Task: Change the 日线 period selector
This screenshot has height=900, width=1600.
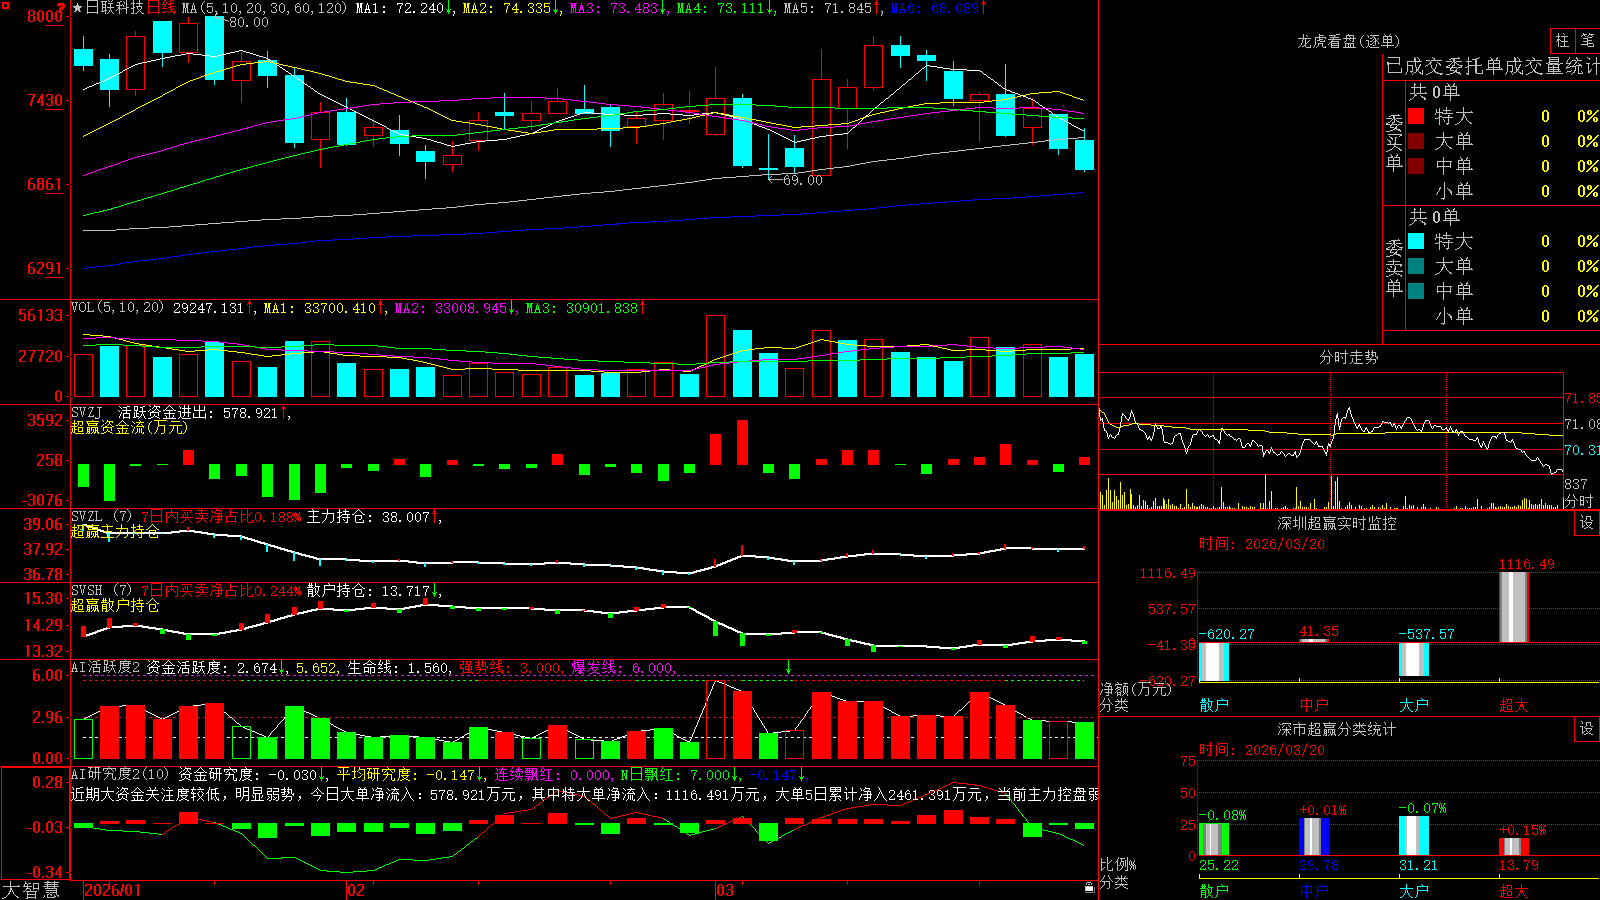Action: [x=161, y=8]
